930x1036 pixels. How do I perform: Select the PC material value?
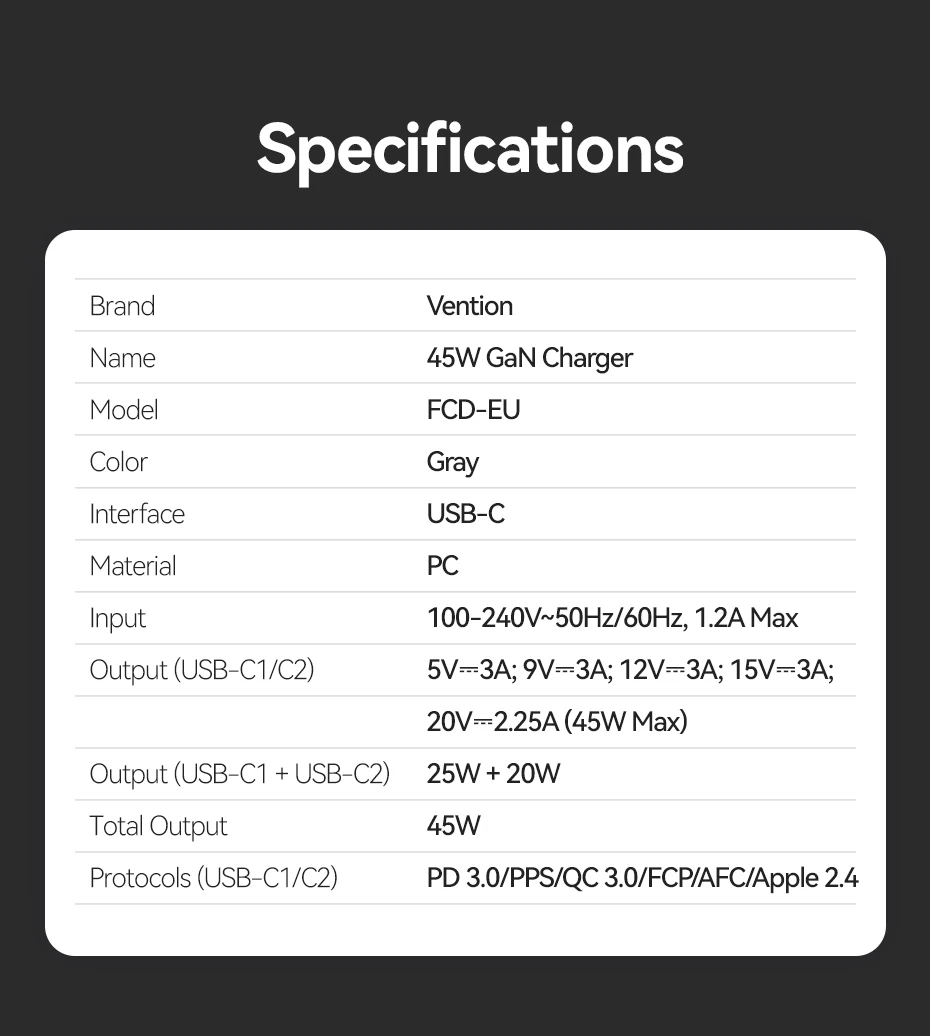click(x=442, y=566)
